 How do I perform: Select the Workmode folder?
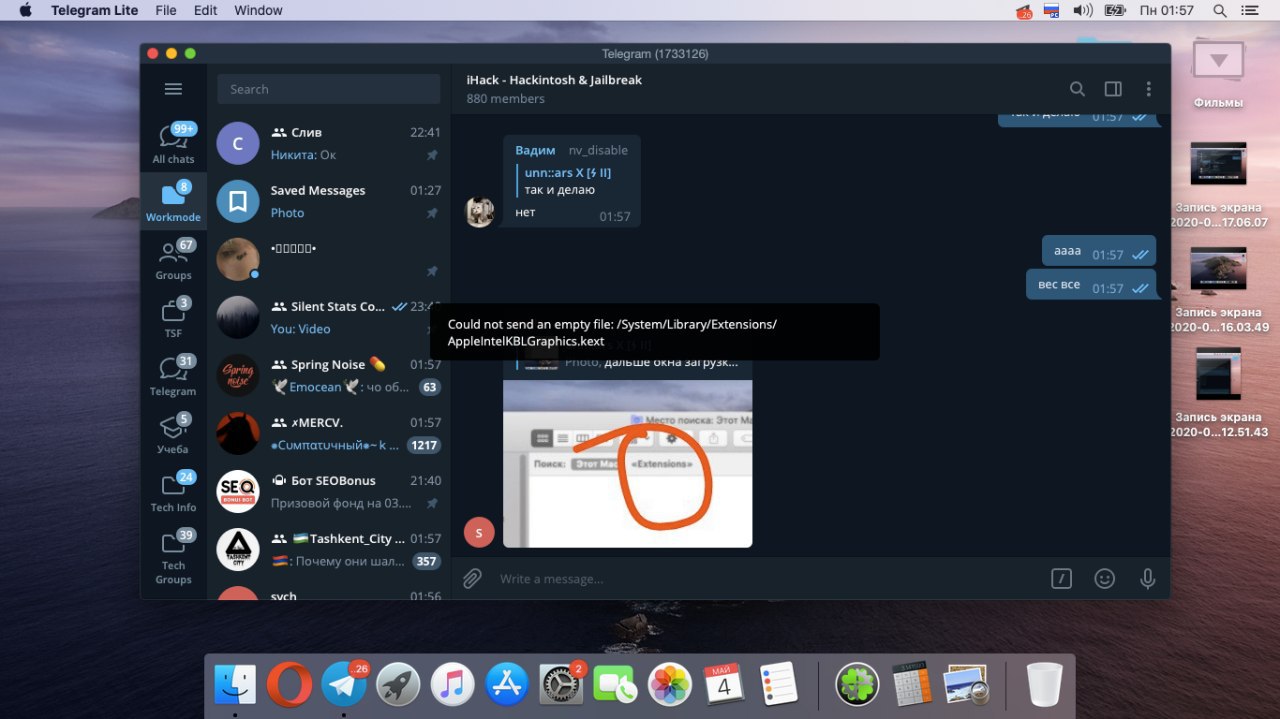pyautogui.click(x=173, y=202)
